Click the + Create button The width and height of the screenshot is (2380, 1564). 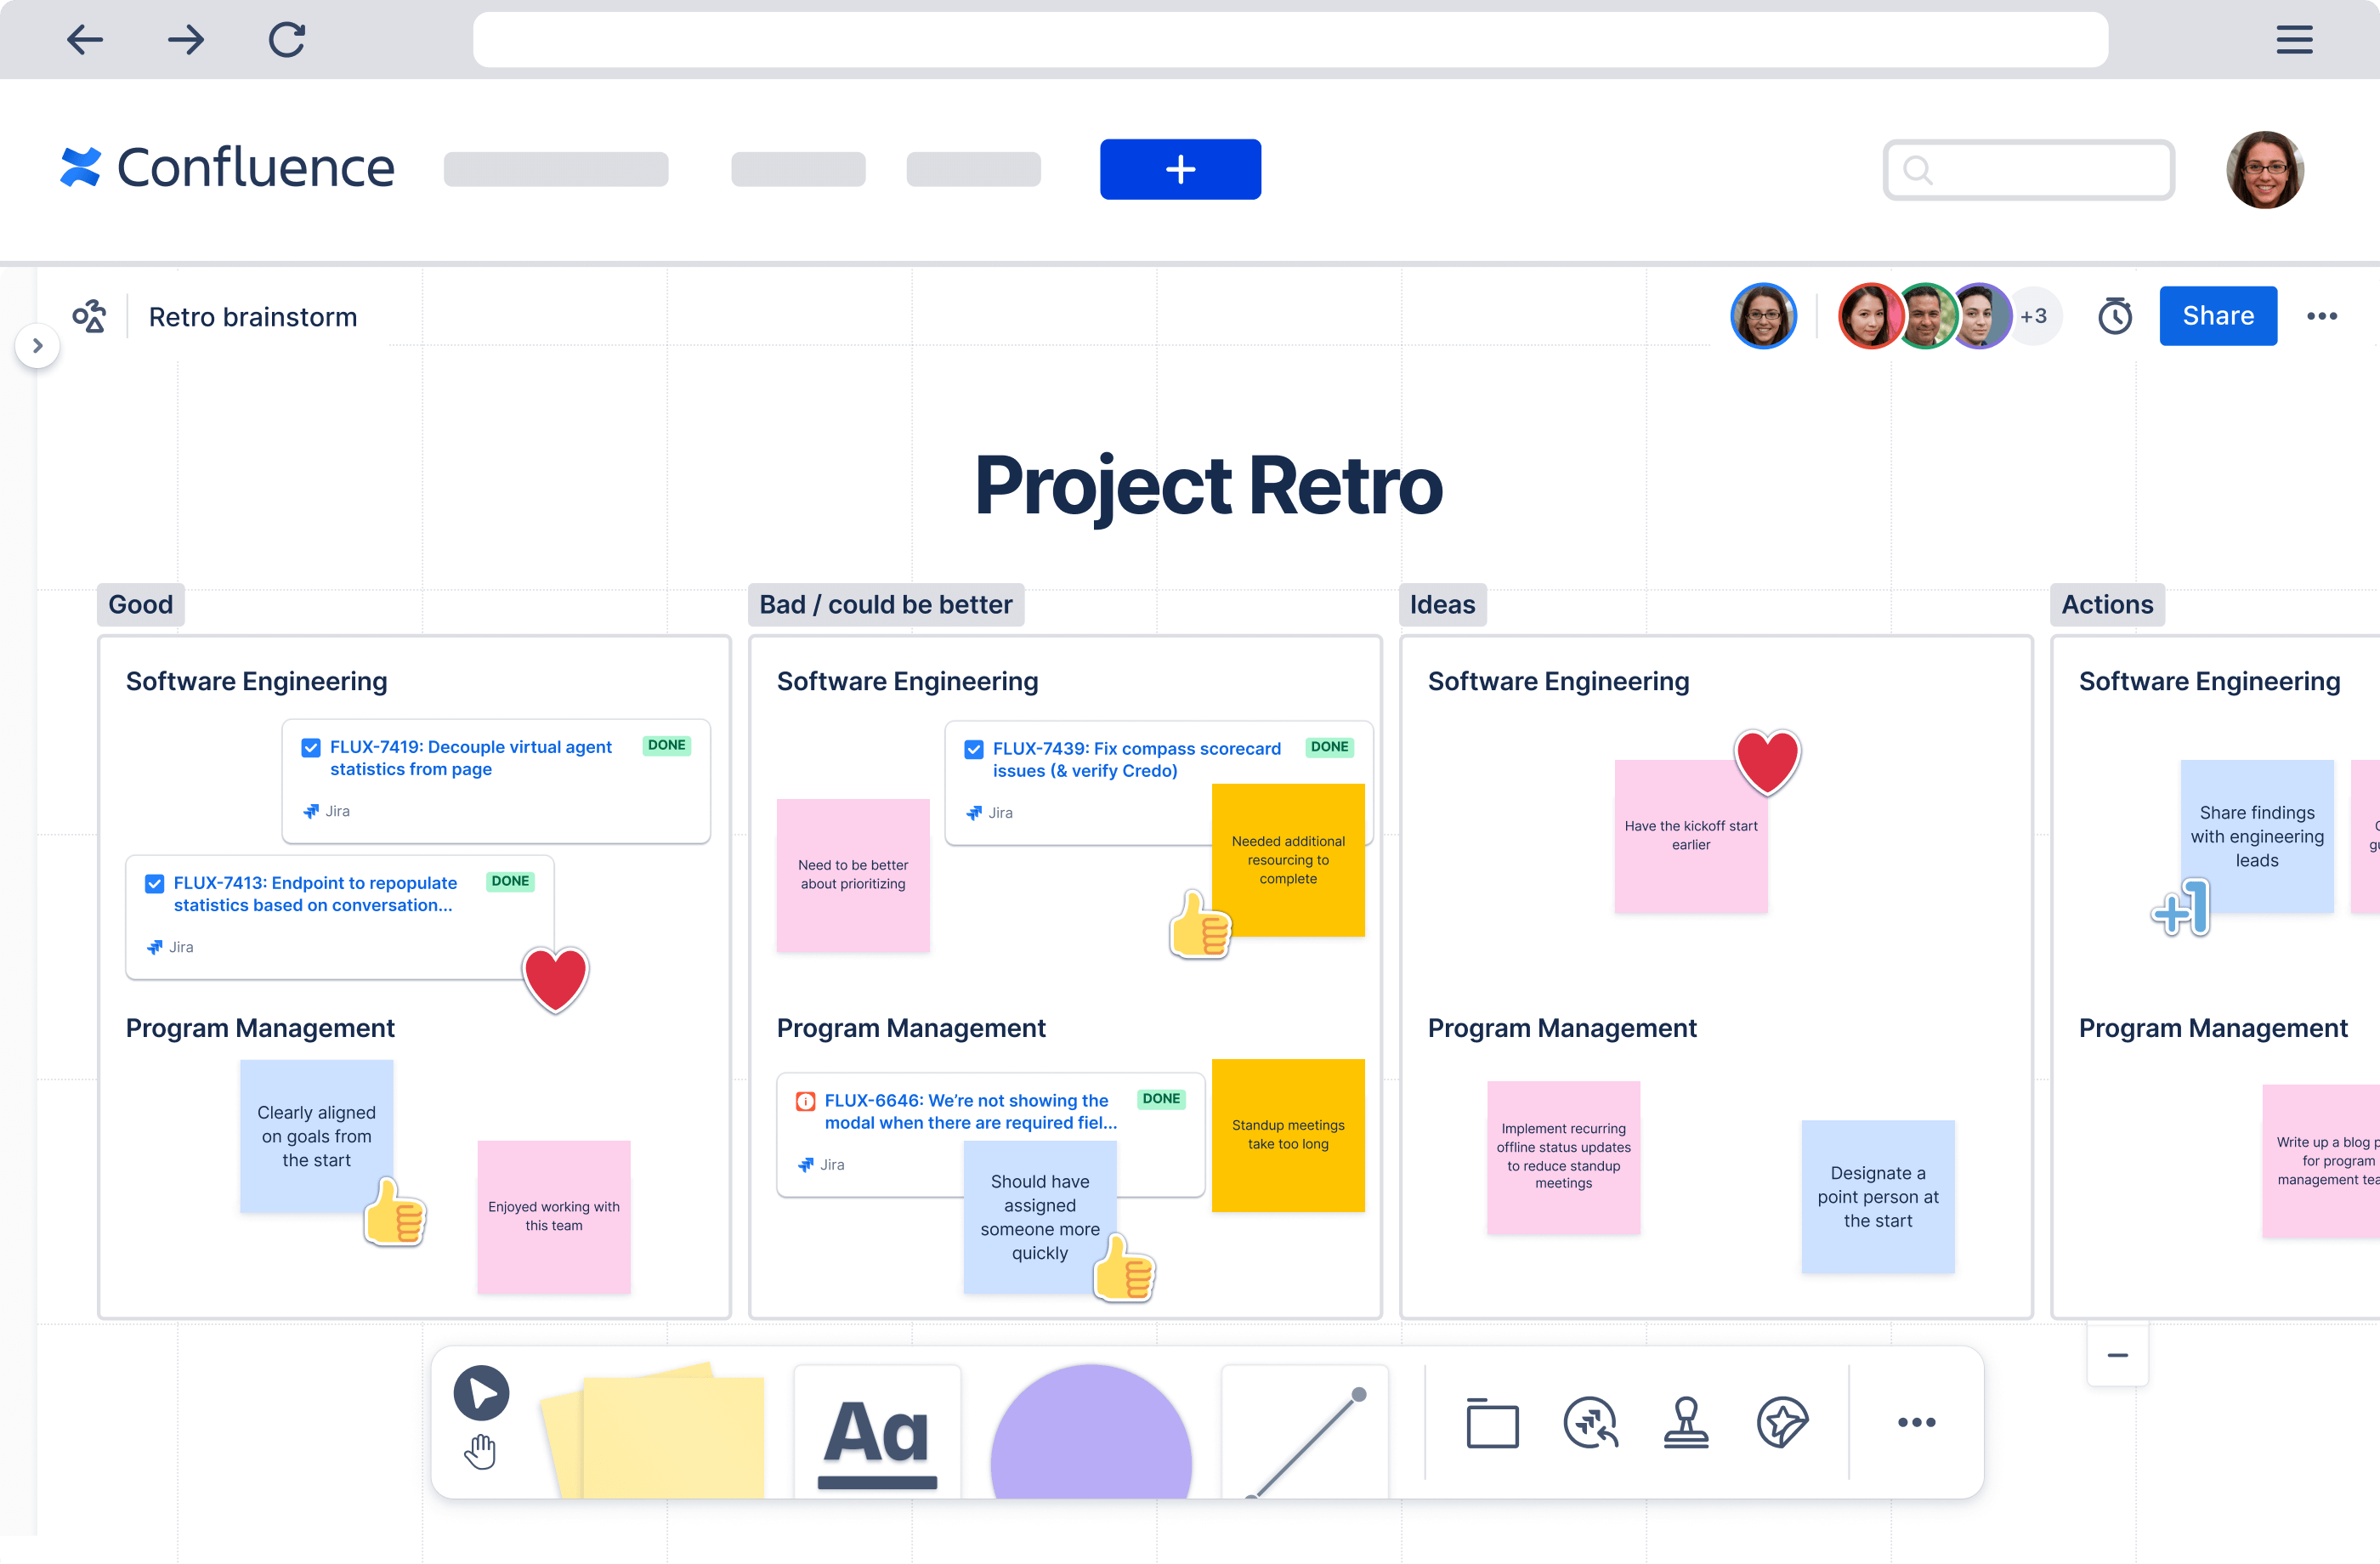click(1181, 167)
